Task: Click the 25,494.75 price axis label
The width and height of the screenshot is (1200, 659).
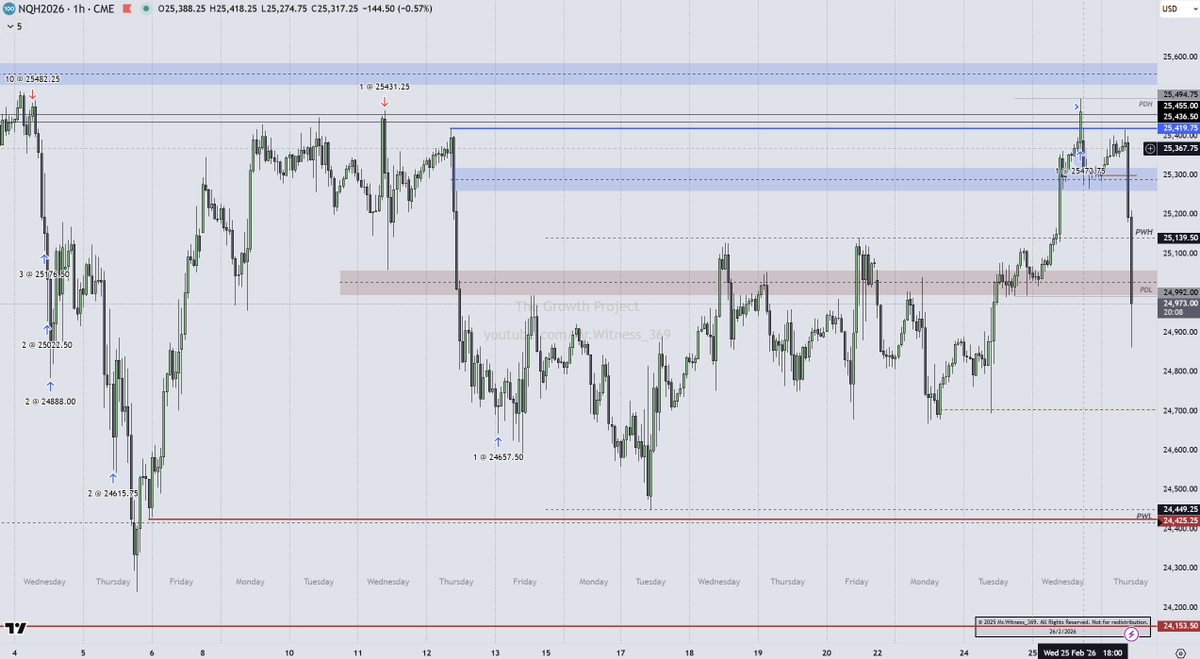Action: [x=1178, y=93]
